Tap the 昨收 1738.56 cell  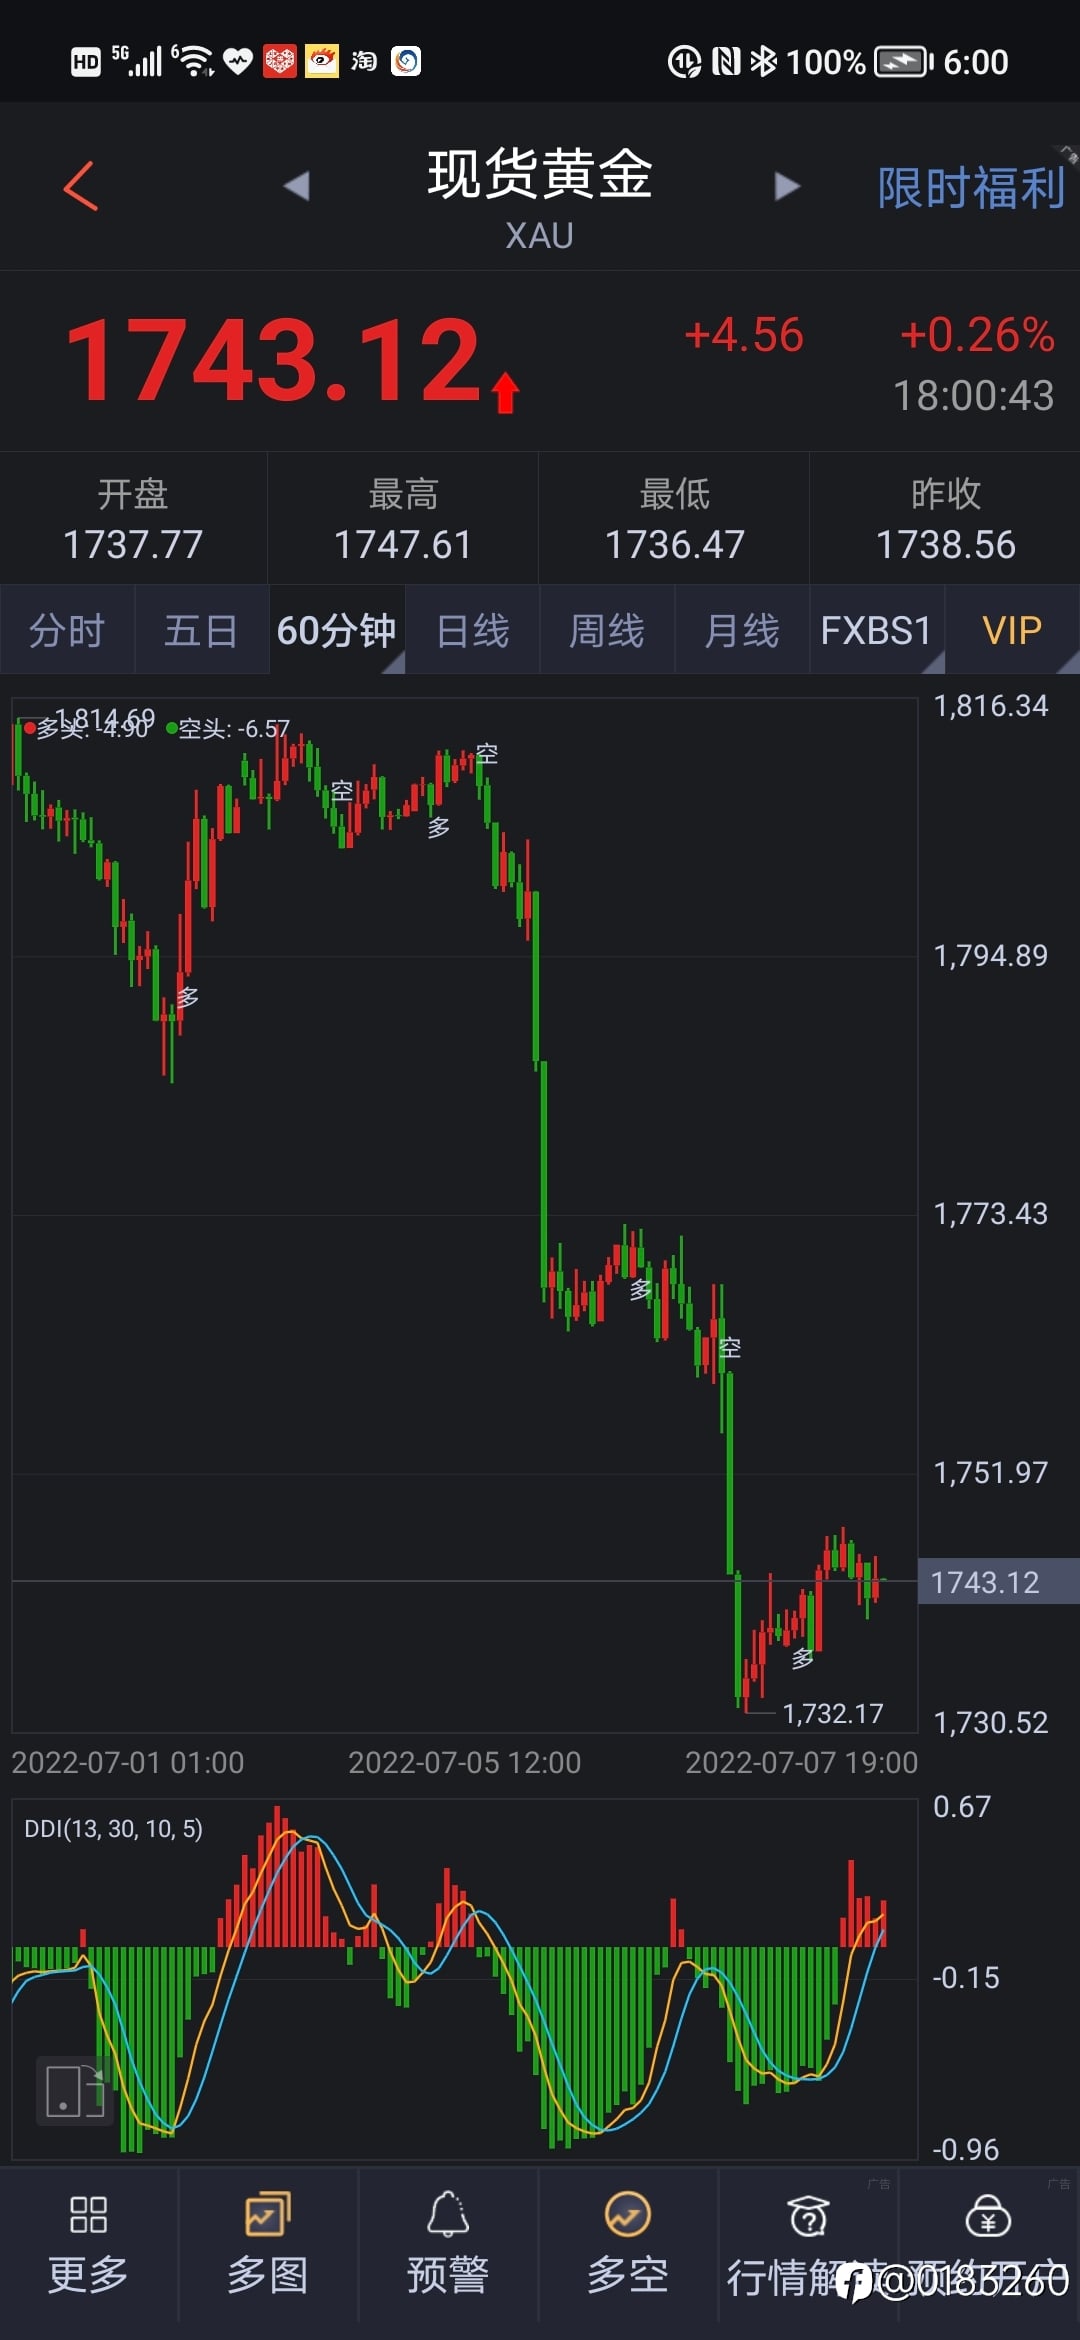946,519
